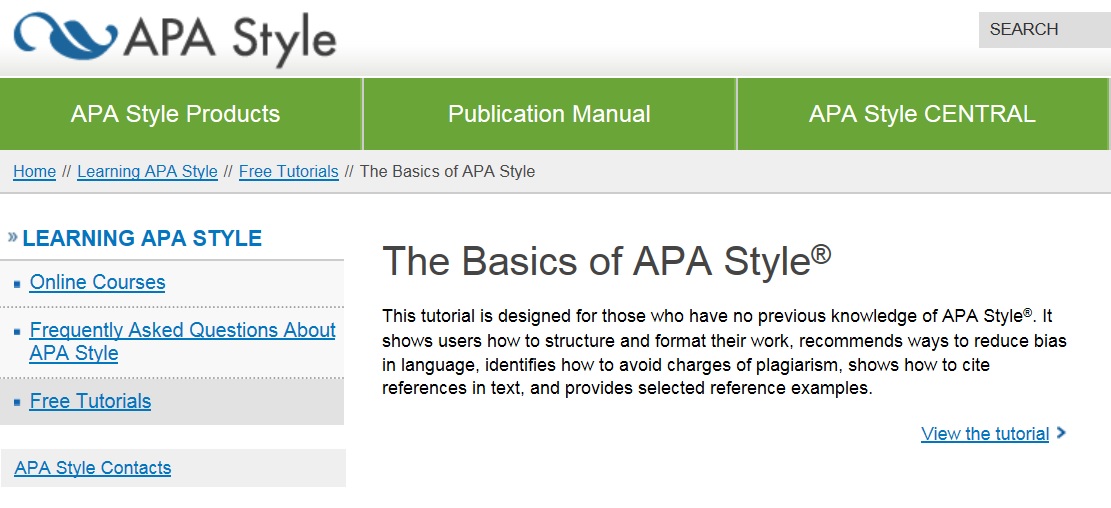Image resolution: width=1111 pixels, height=508 pixels.
Task: Click the LEARNING APA STYLE sidebar heading
Action: pos(142,238)
